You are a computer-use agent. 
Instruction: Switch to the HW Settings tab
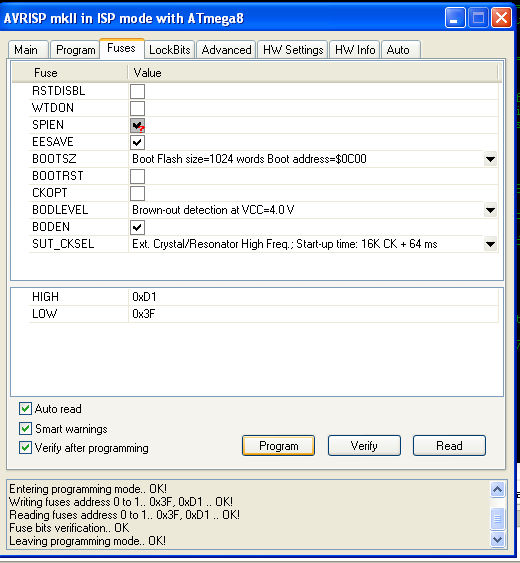point(293,50)
